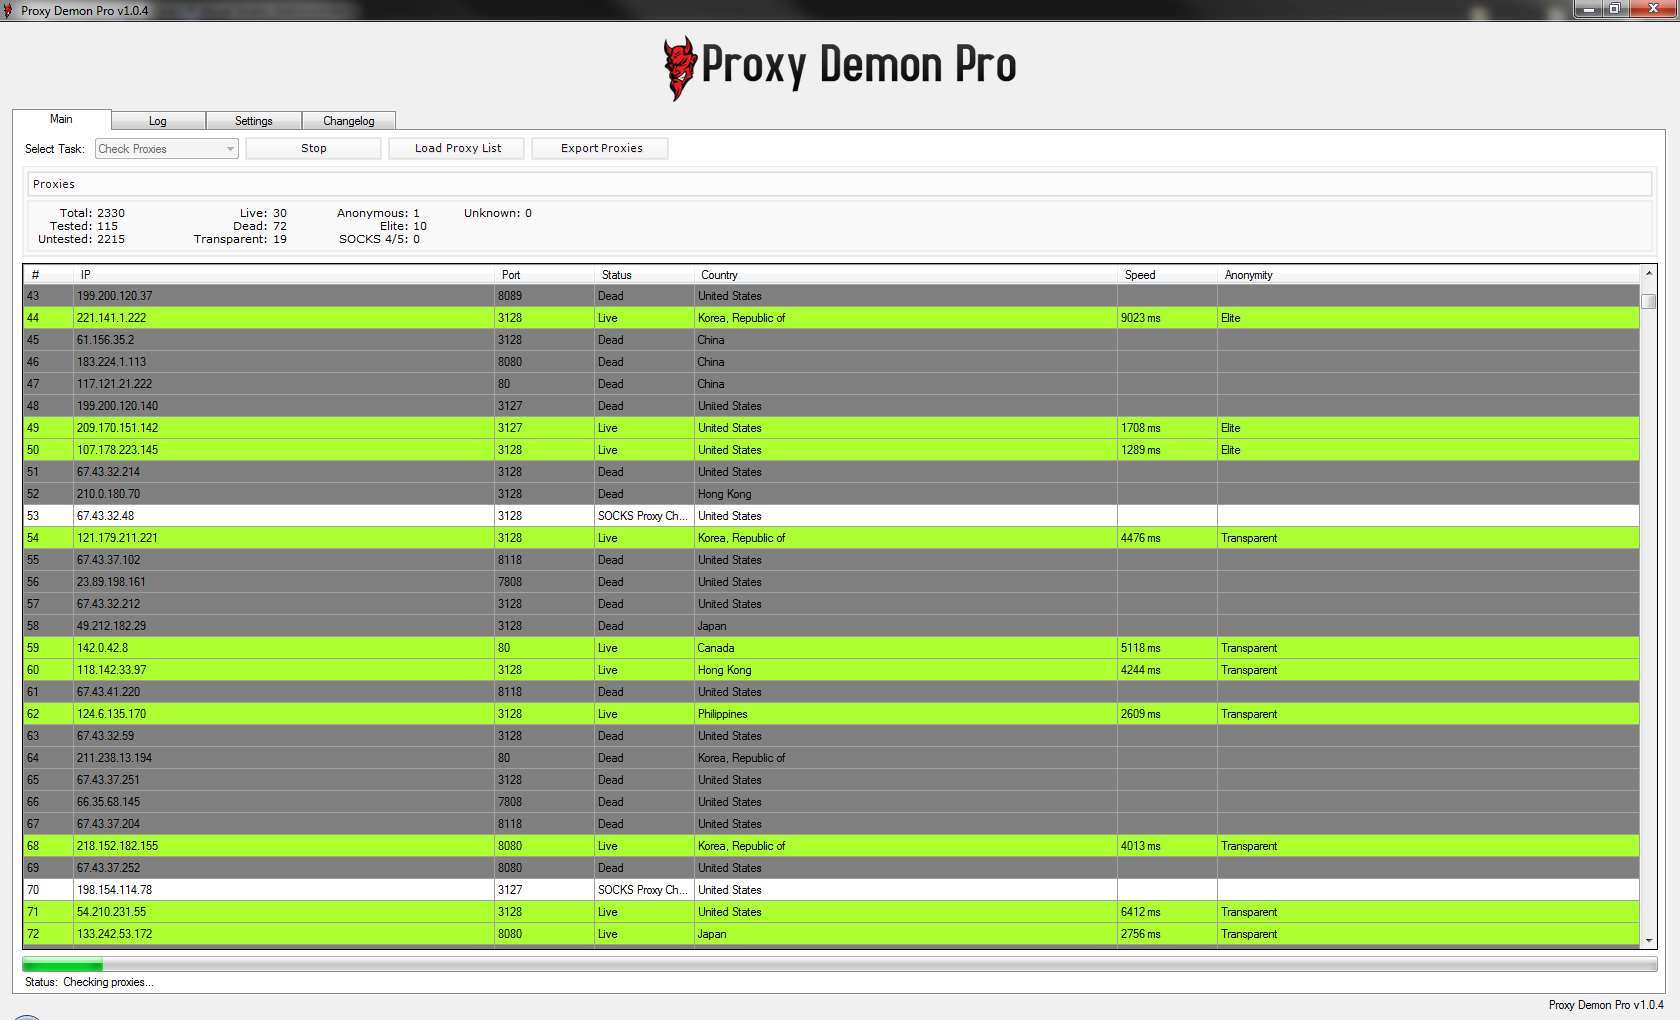The height and width of the screenshot is (1020, 1680).
Task: Select row with IP 198.154.114.78
Action: click(x=831, y=890)
